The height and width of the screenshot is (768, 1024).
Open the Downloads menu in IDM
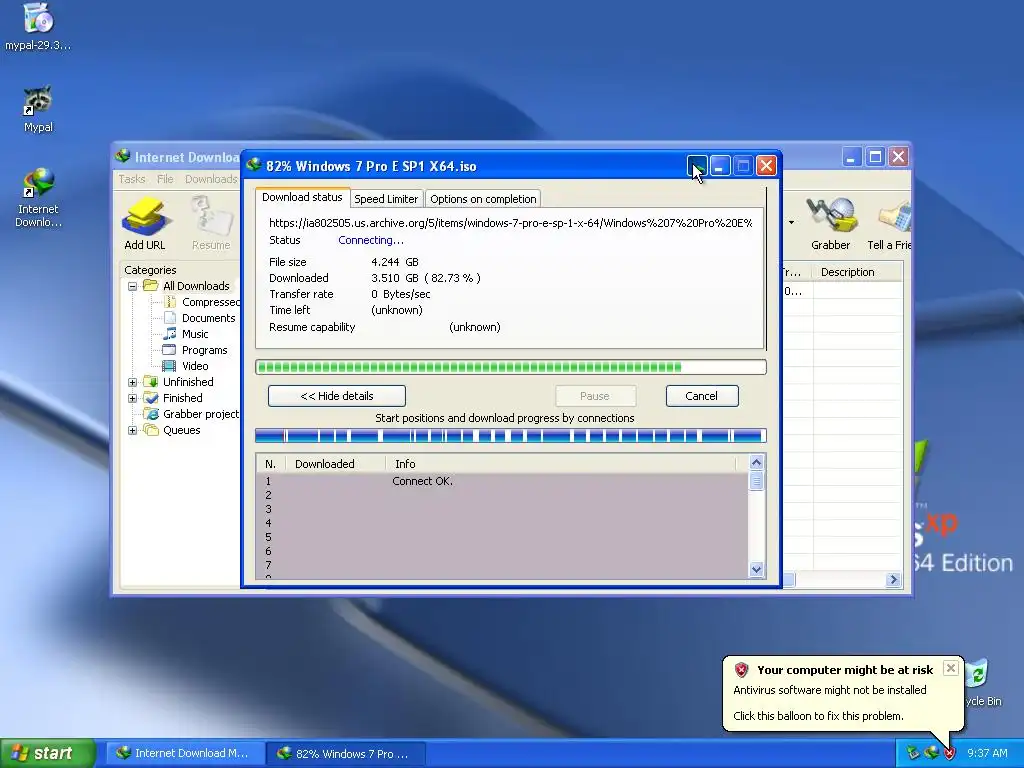click(x=211, y=179)
